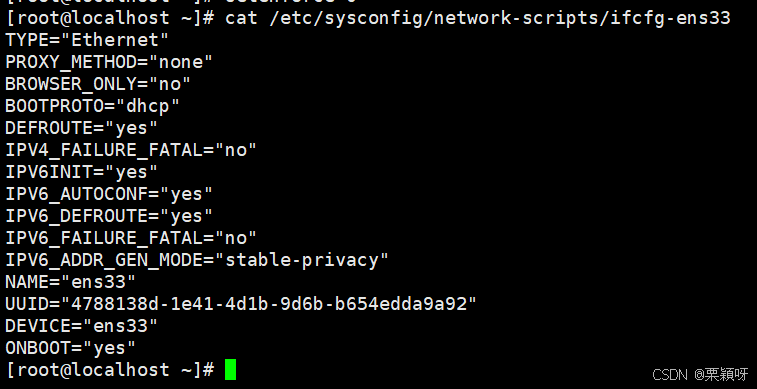The height and width of the screenshot is (389, 757).
Task: Click the NAME="ens33" line
Action: pyautogui.click(x=70, y=282)
